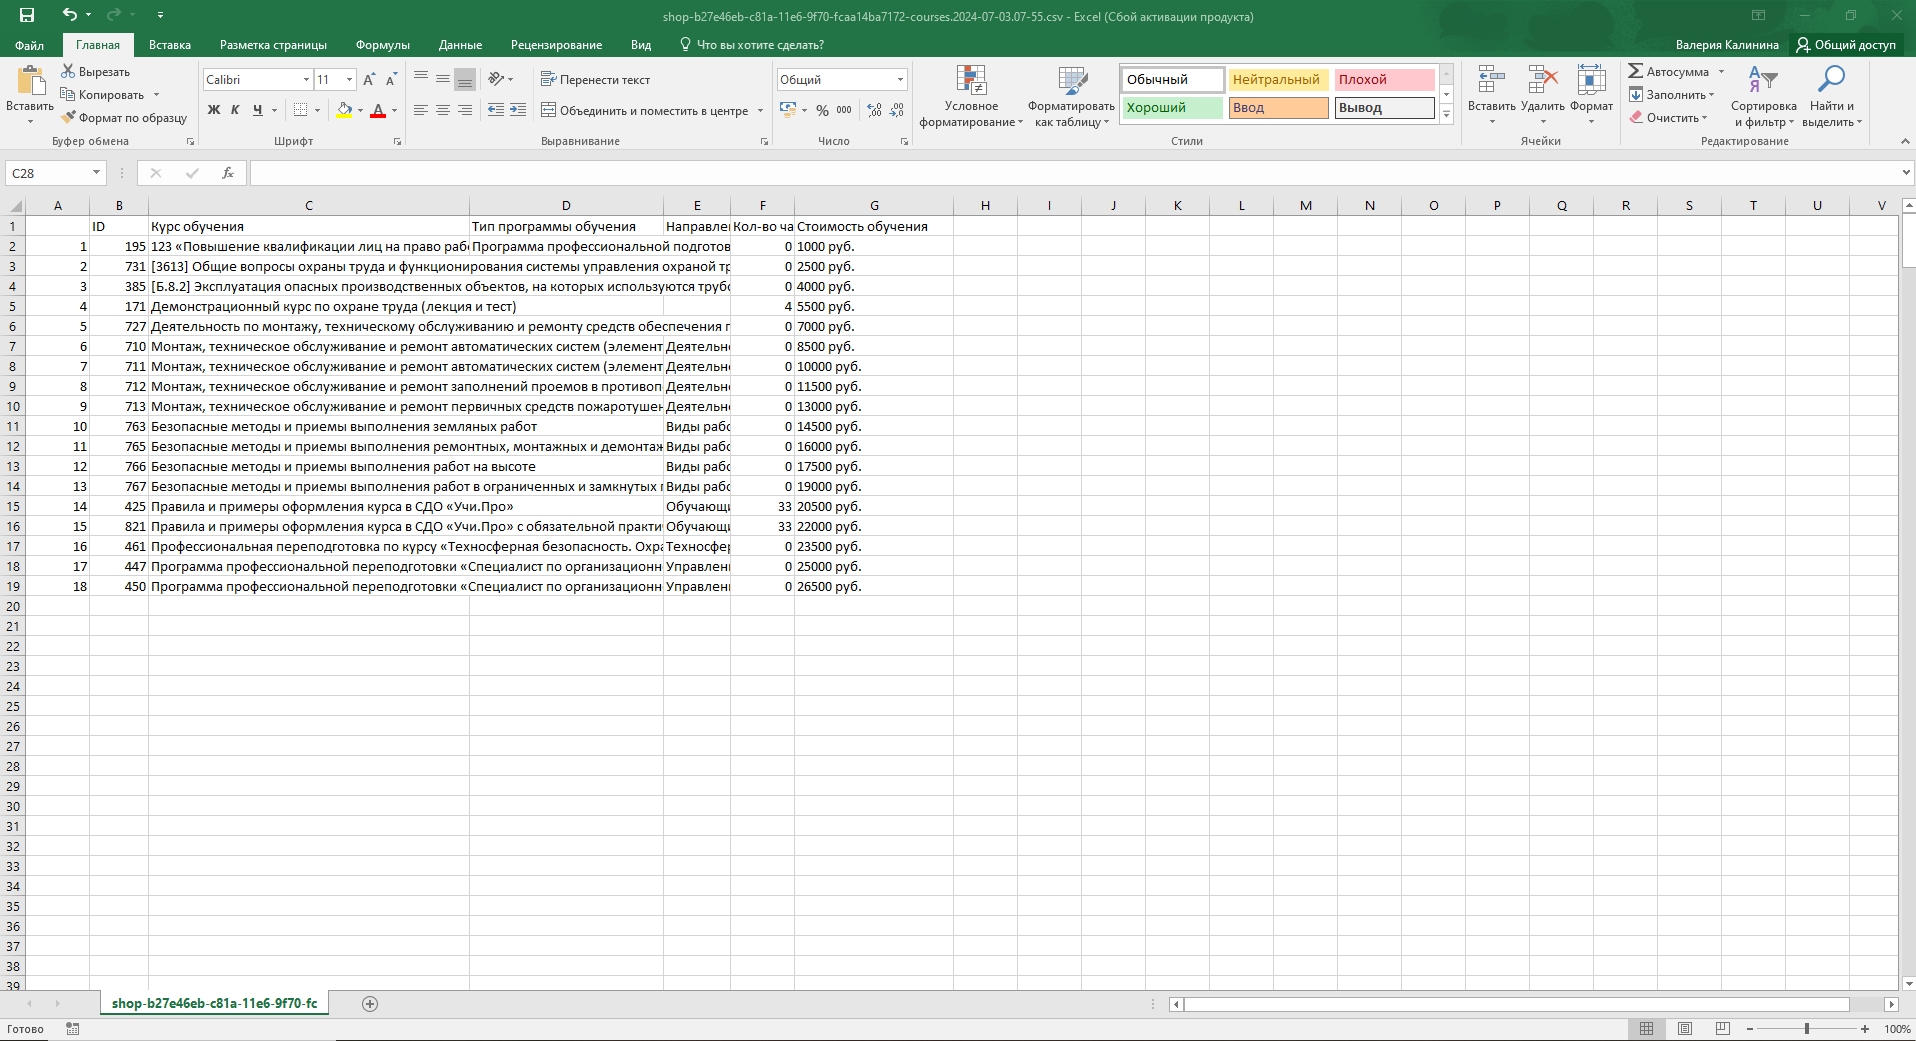Increase indent in cell
Viewport: 1916px width, 1041px height.
518,110
